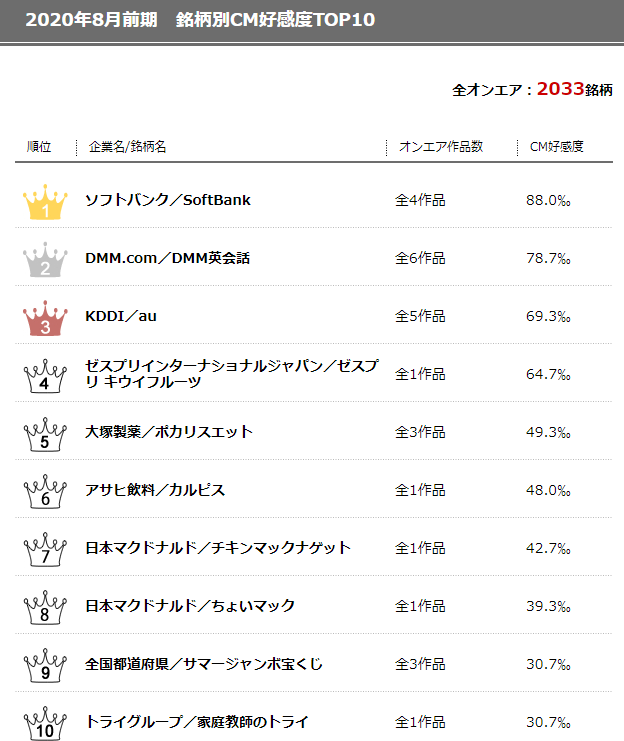Click the rank 6 crown icon
Viewport: 624px width, 741px height.
tap(45, 492)
